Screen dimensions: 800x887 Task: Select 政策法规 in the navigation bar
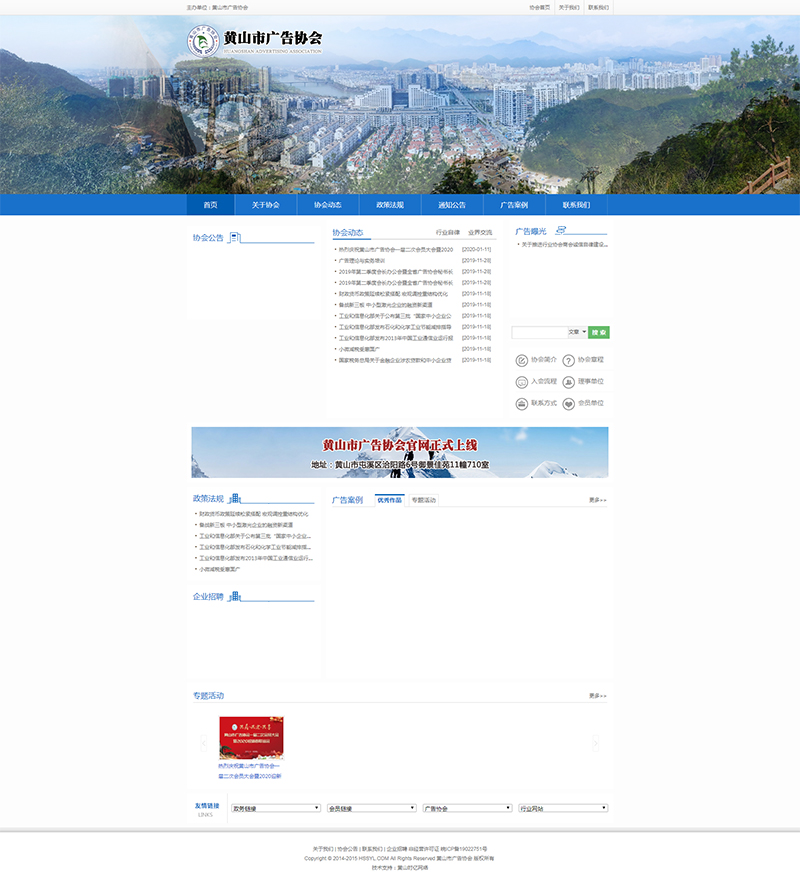pyautogui.click(x=390, y=205)
